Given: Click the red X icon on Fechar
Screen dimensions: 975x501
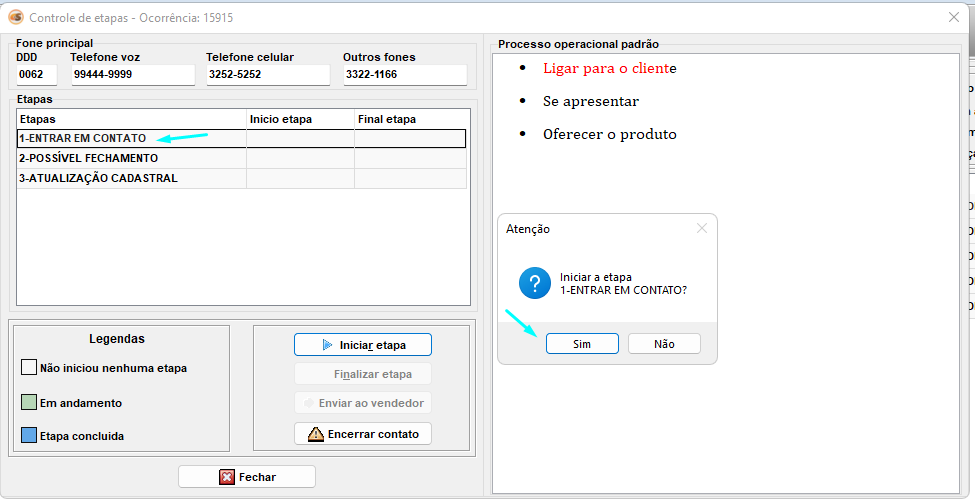Looking at the screenshot, I should pos(227,477).
